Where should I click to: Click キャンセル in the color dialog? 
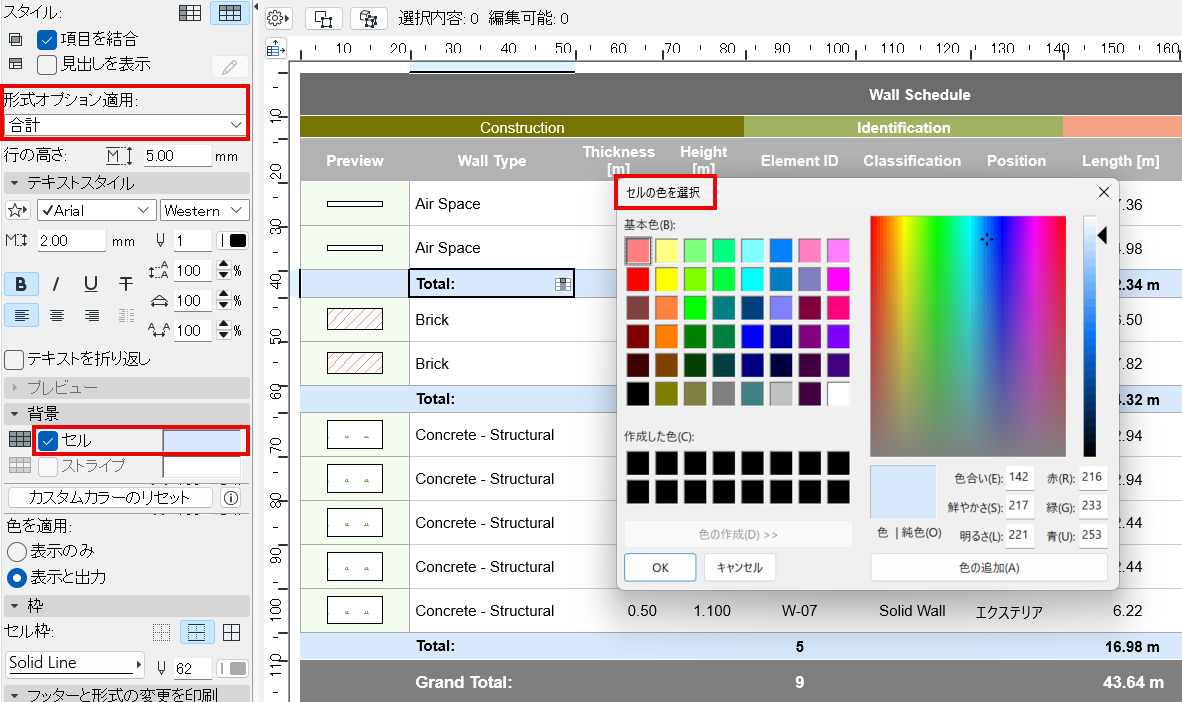(740, 568)
